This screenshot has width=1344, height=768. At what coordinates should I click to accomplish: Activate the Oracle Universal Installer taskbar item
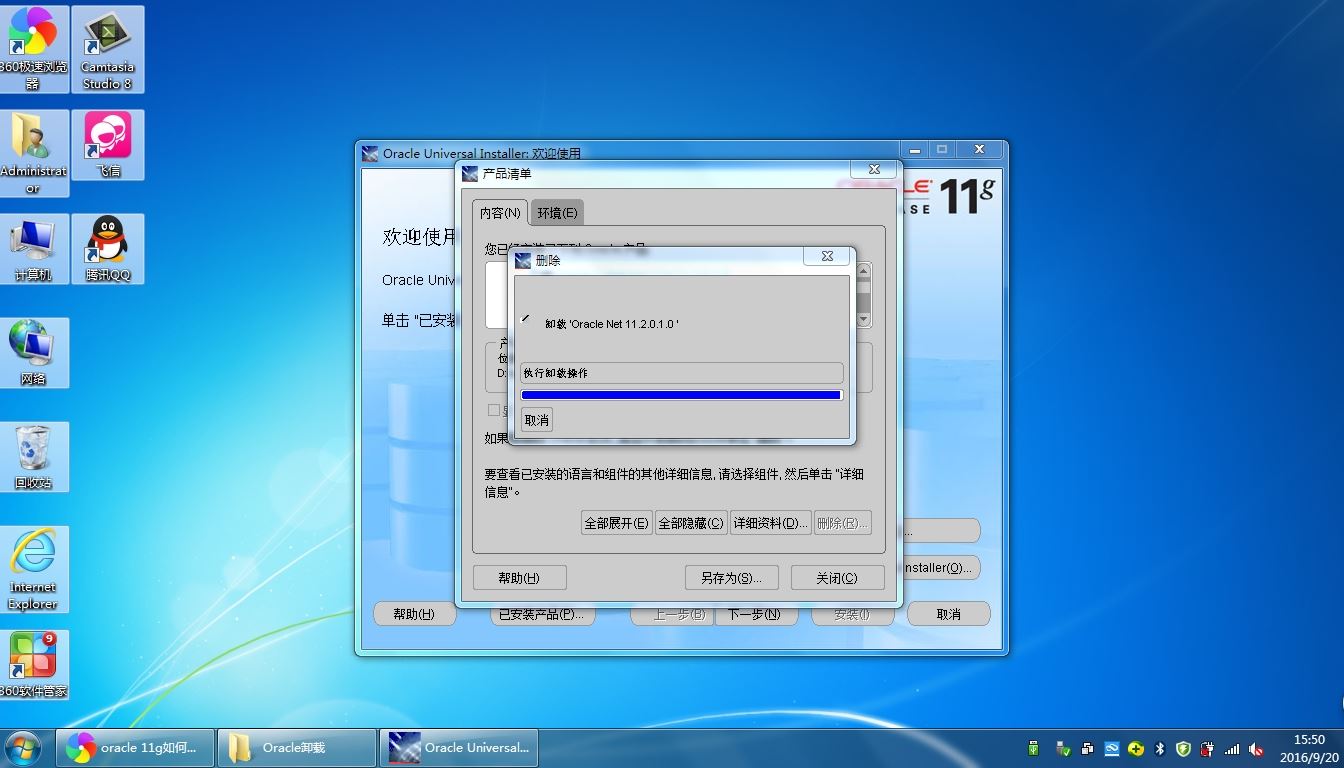tap(459, 748)
